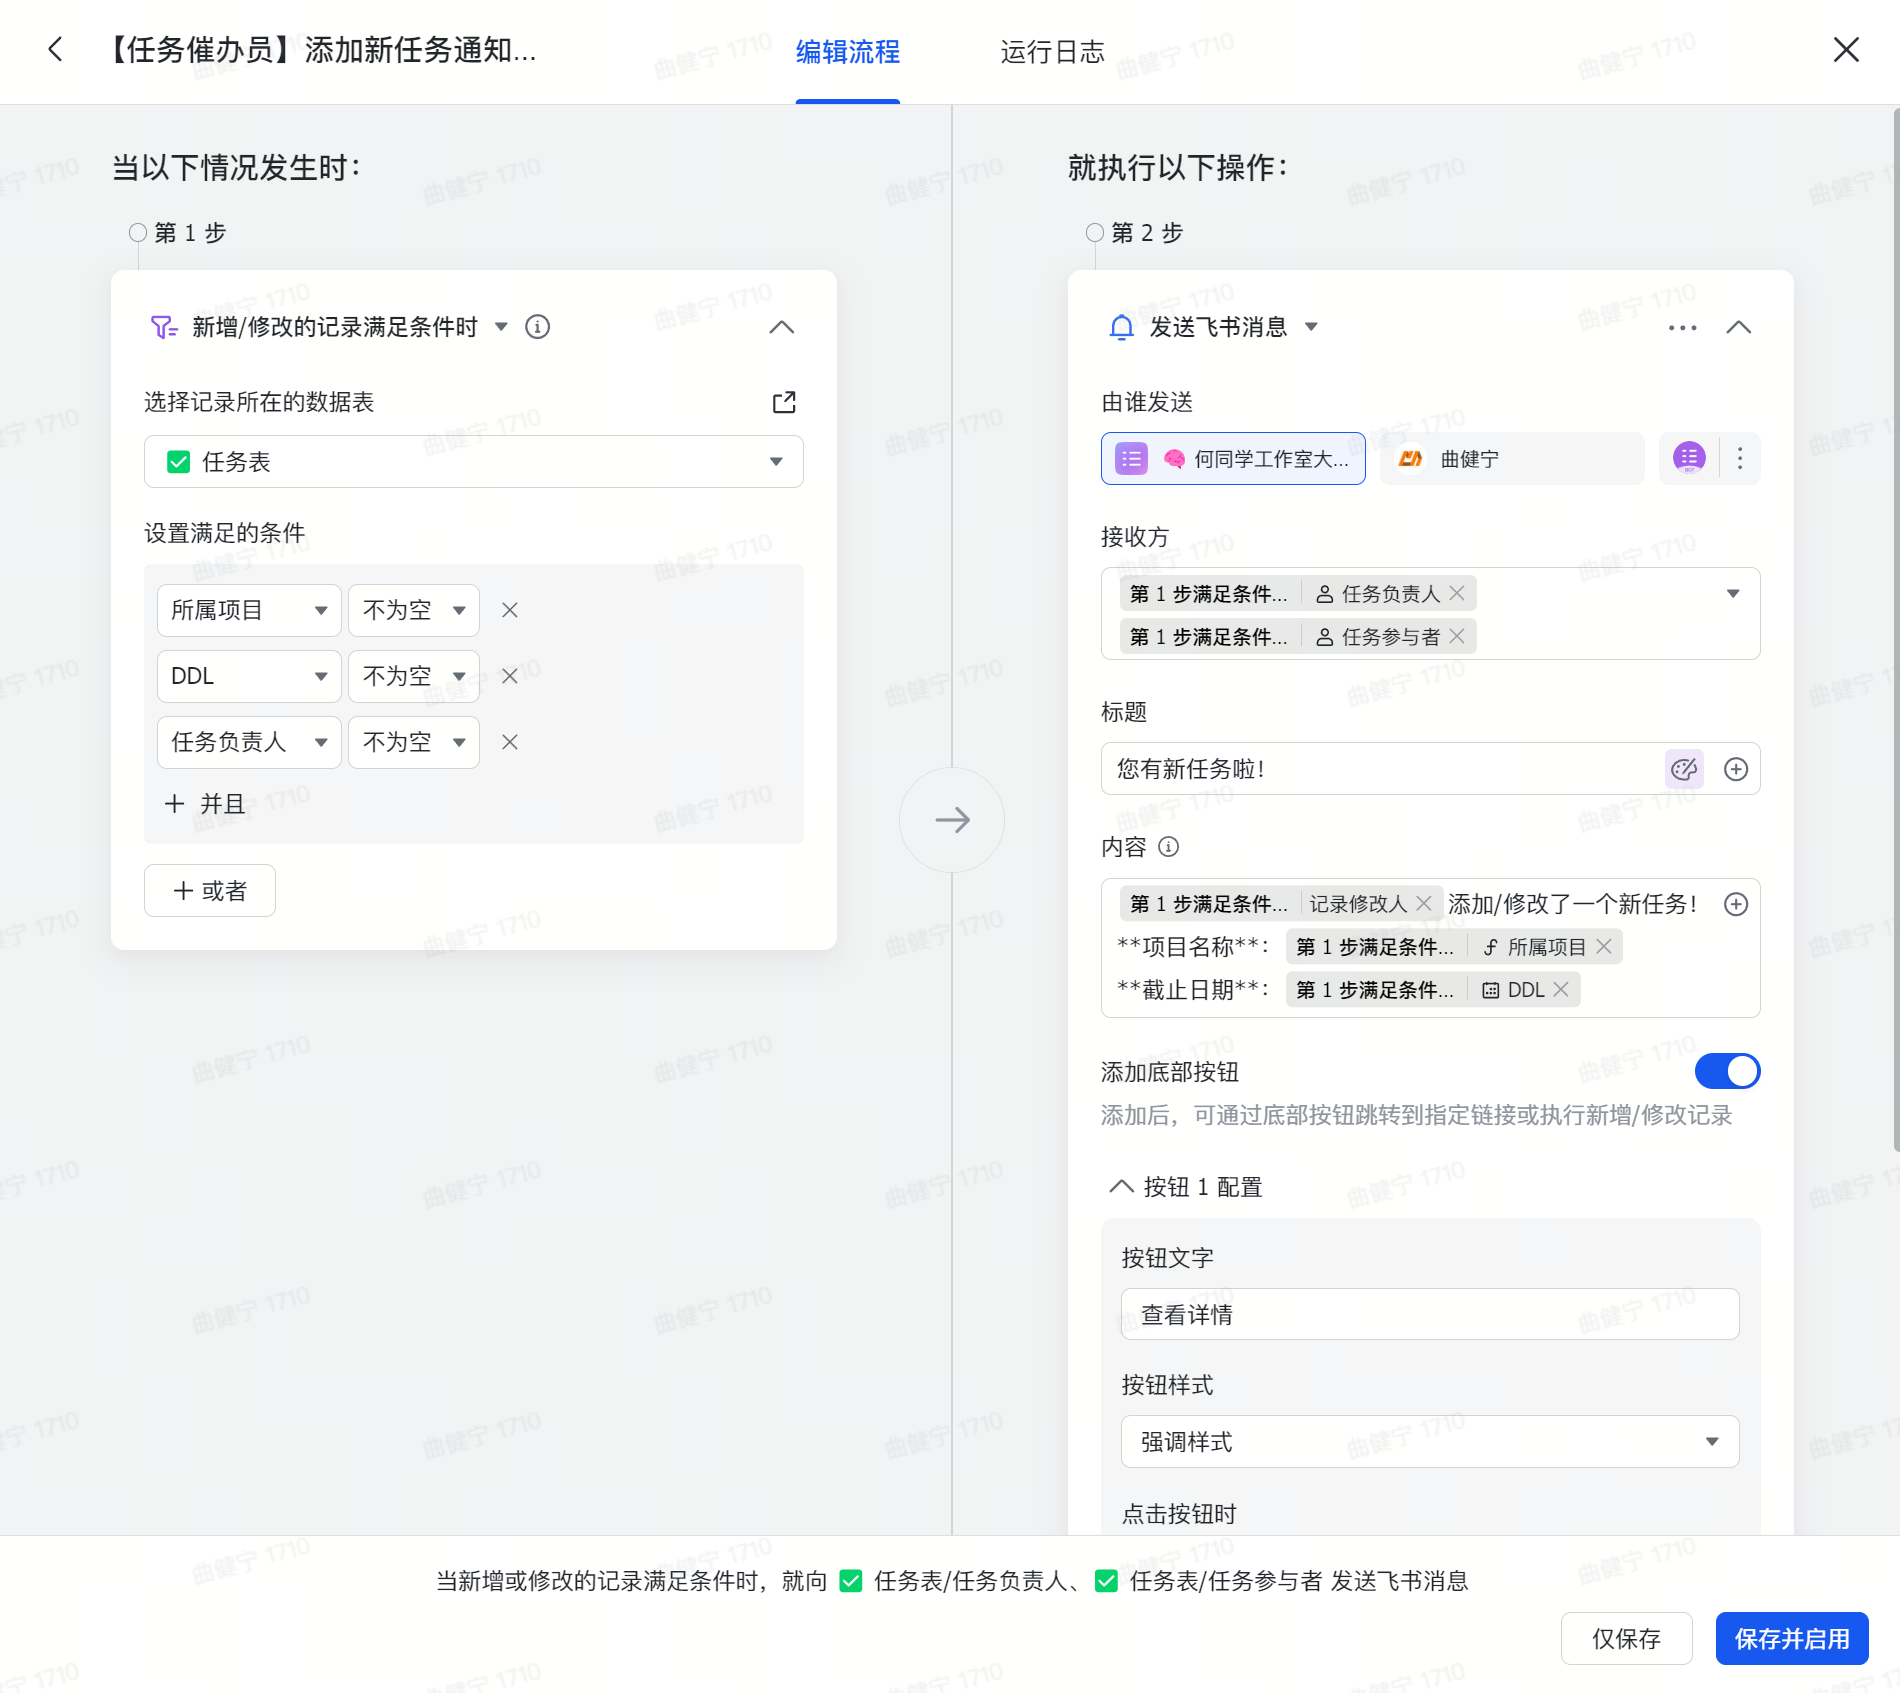Click the 保存并启用 button
Screen dimensions: 1900x1693
coord(1791,1638)
